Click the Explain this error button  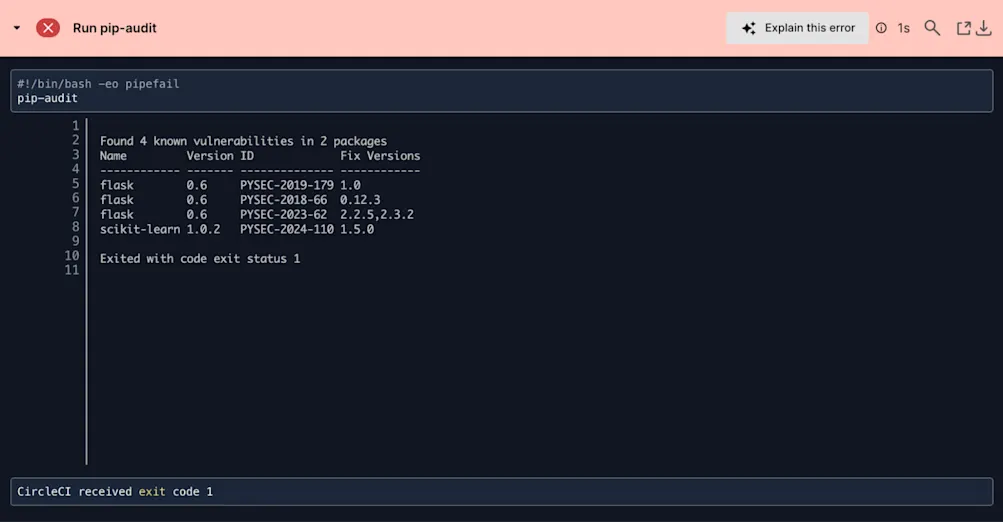pos(797,28)
